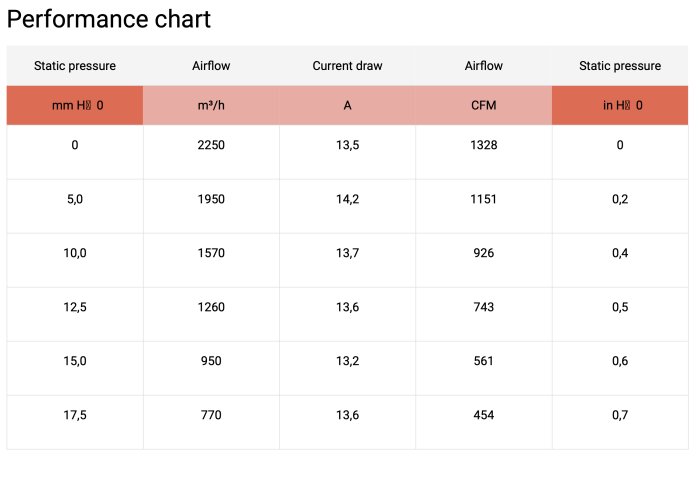Click the 14,2 current draw cell

coord(347,199)
